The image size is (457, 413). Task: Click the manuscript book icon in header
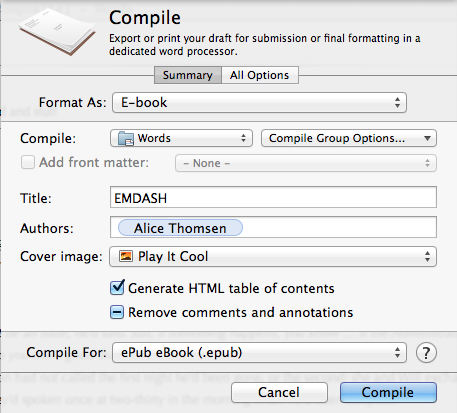click(57, 31)
